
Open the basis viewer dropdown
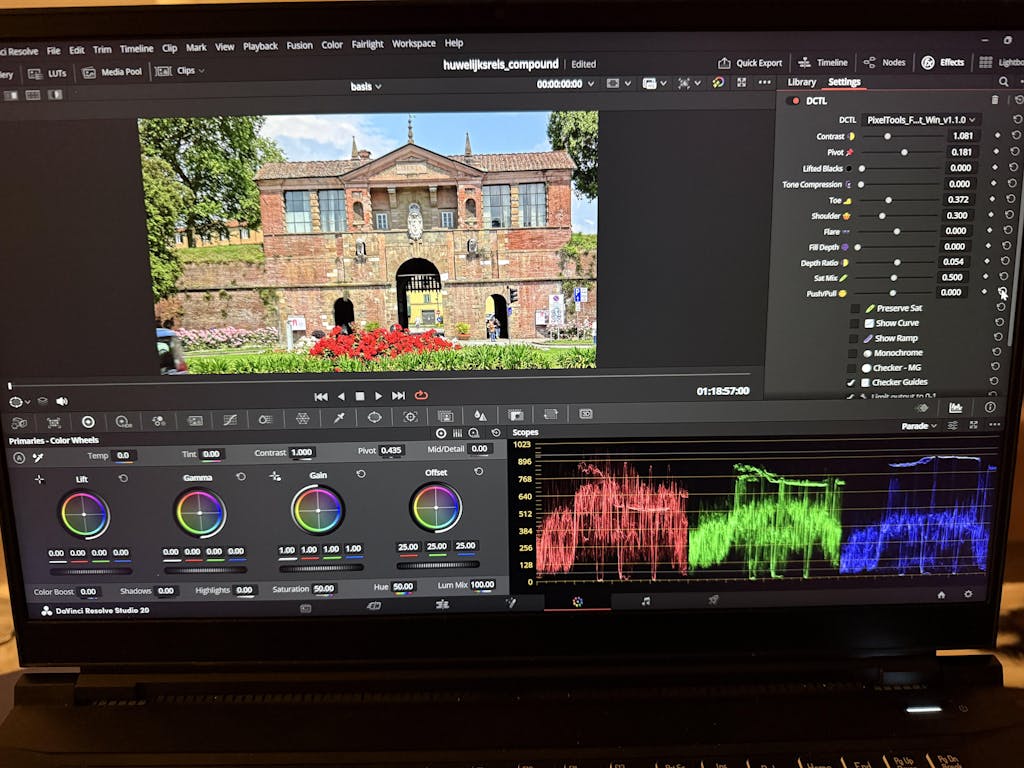[366, 87]
